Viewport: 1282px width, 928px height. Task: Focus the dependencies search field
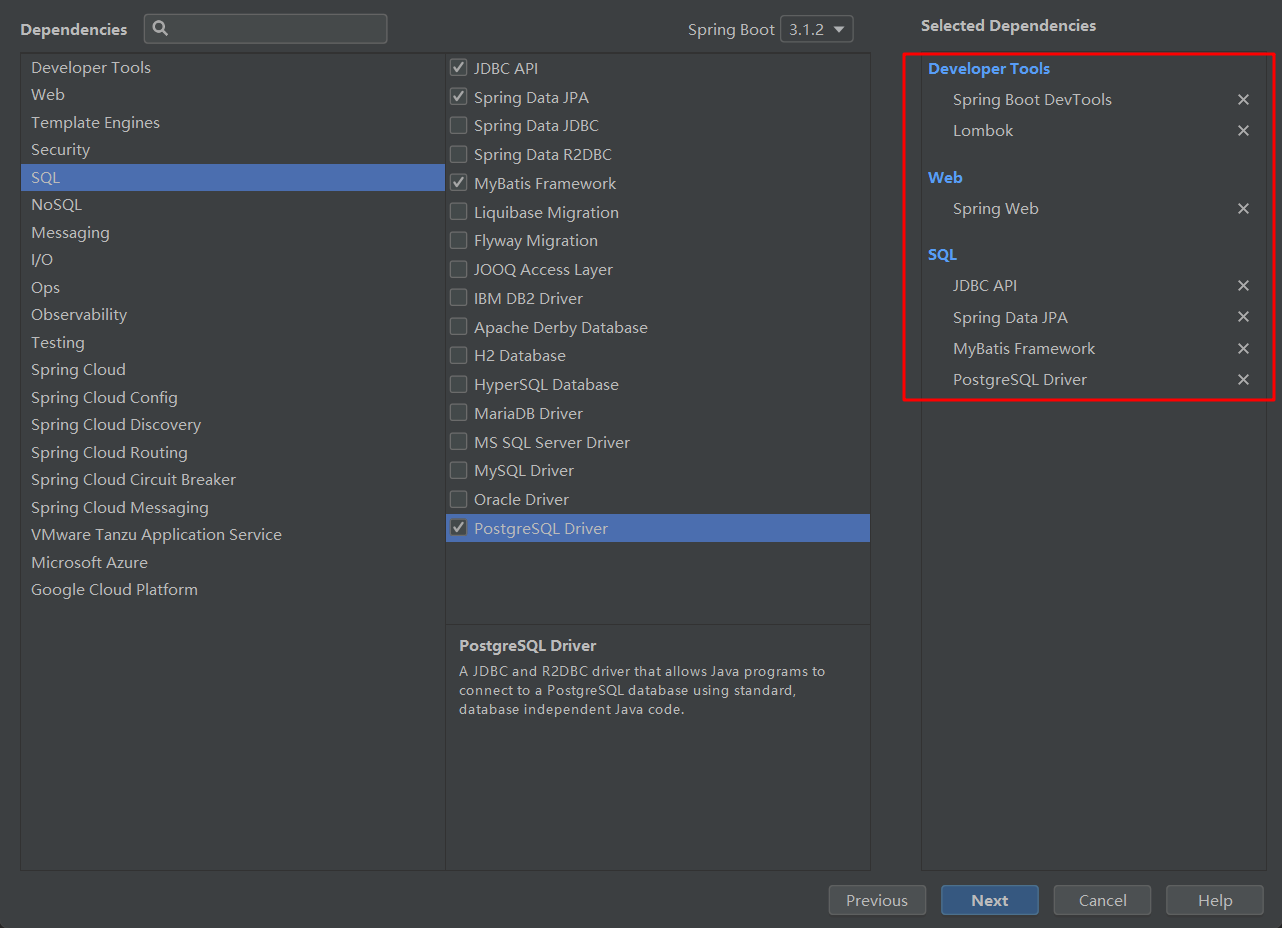(x=265, y=29)
